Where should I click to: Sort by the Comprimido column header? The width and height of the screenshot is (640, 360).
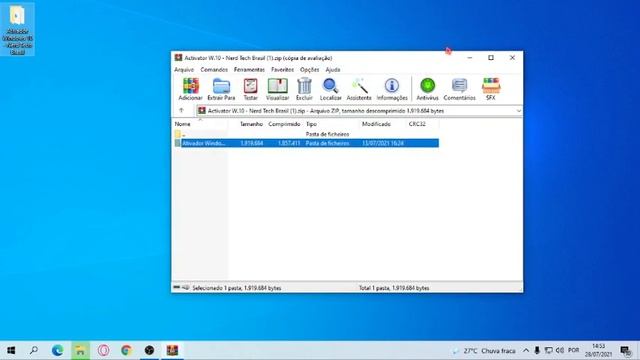pyautogui.click(x=284, y=124)
